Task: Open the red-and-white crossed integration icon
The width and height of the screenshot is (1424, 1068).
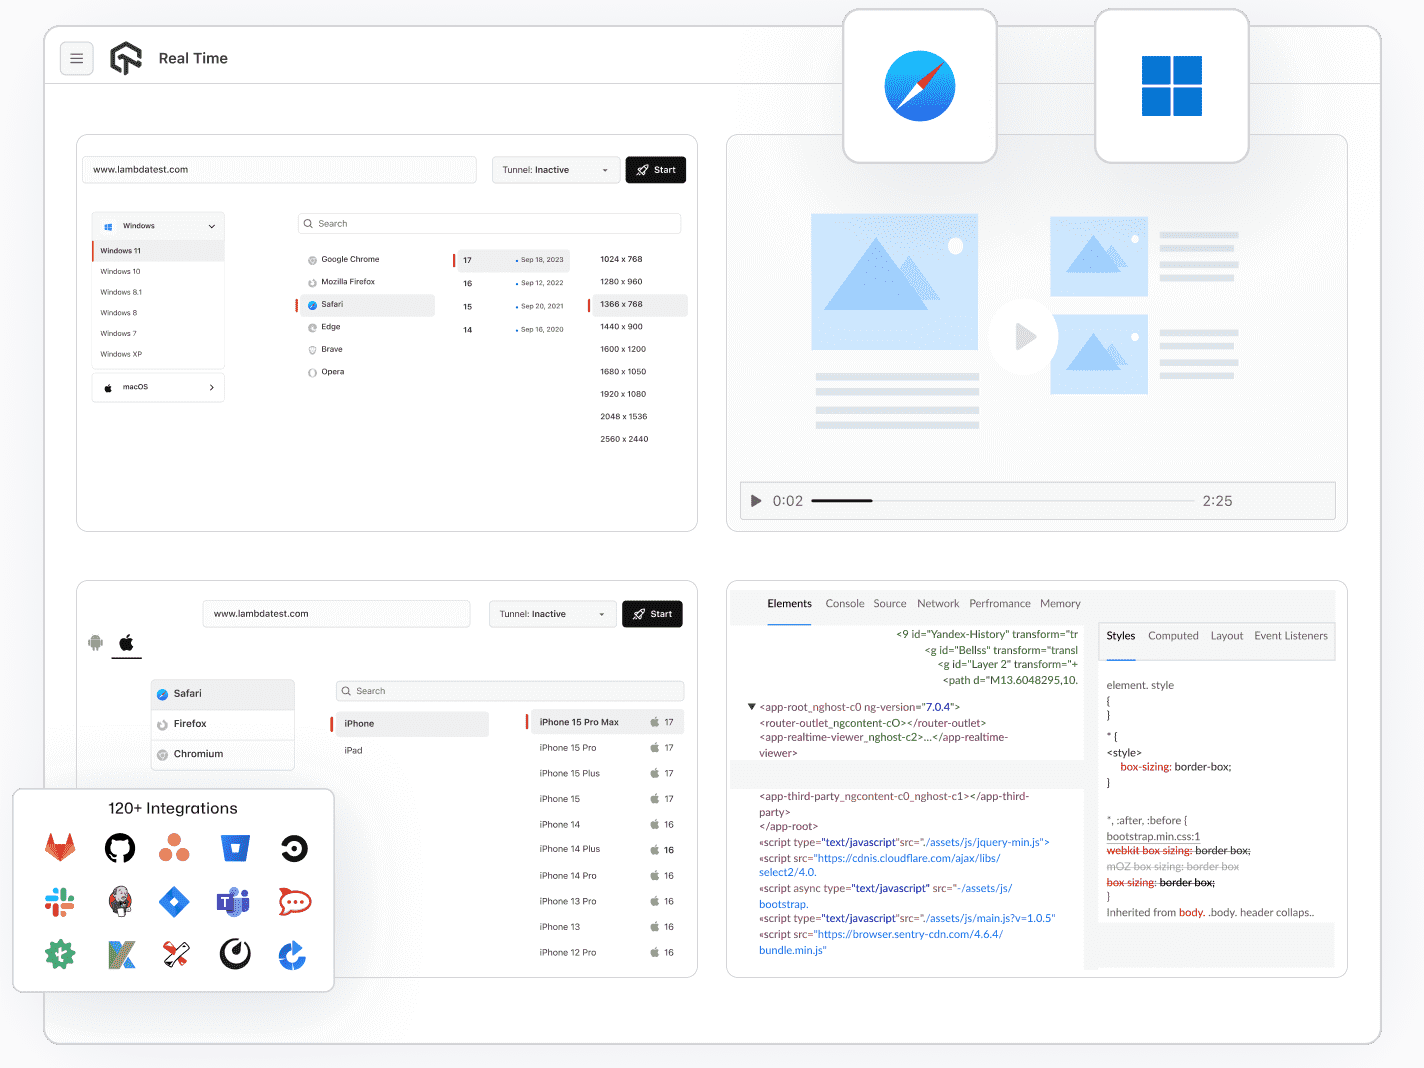Action: point(176,954)
